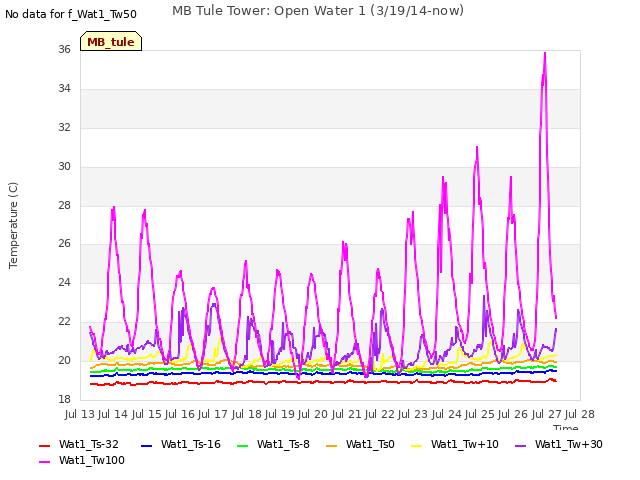Viewport: 640px width, 480px height.
Task: Click the y-axis value 36
Action: pos(64,49)
